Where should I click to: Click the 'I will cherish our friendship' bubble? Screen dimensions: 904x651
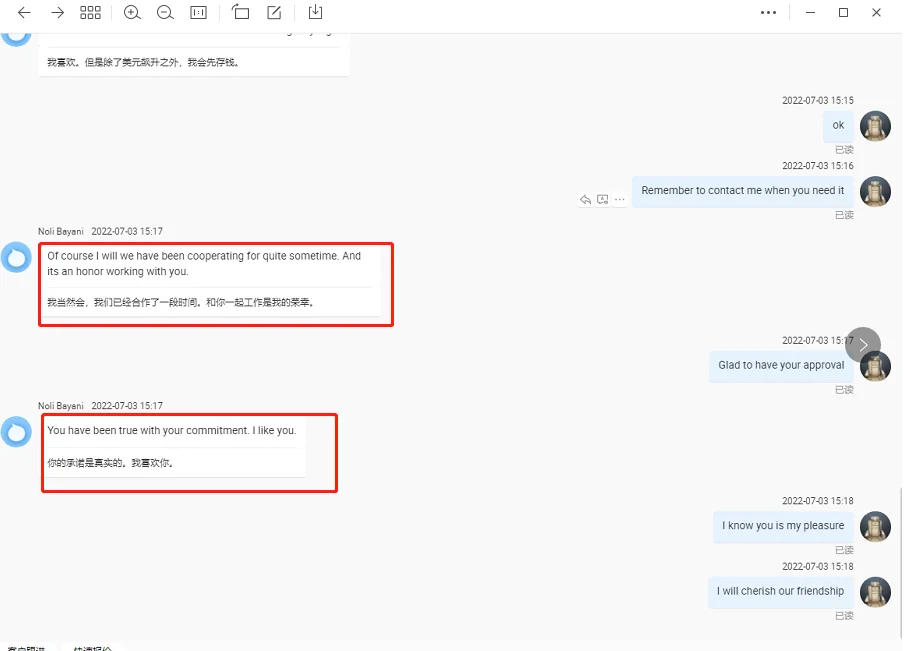780,591
